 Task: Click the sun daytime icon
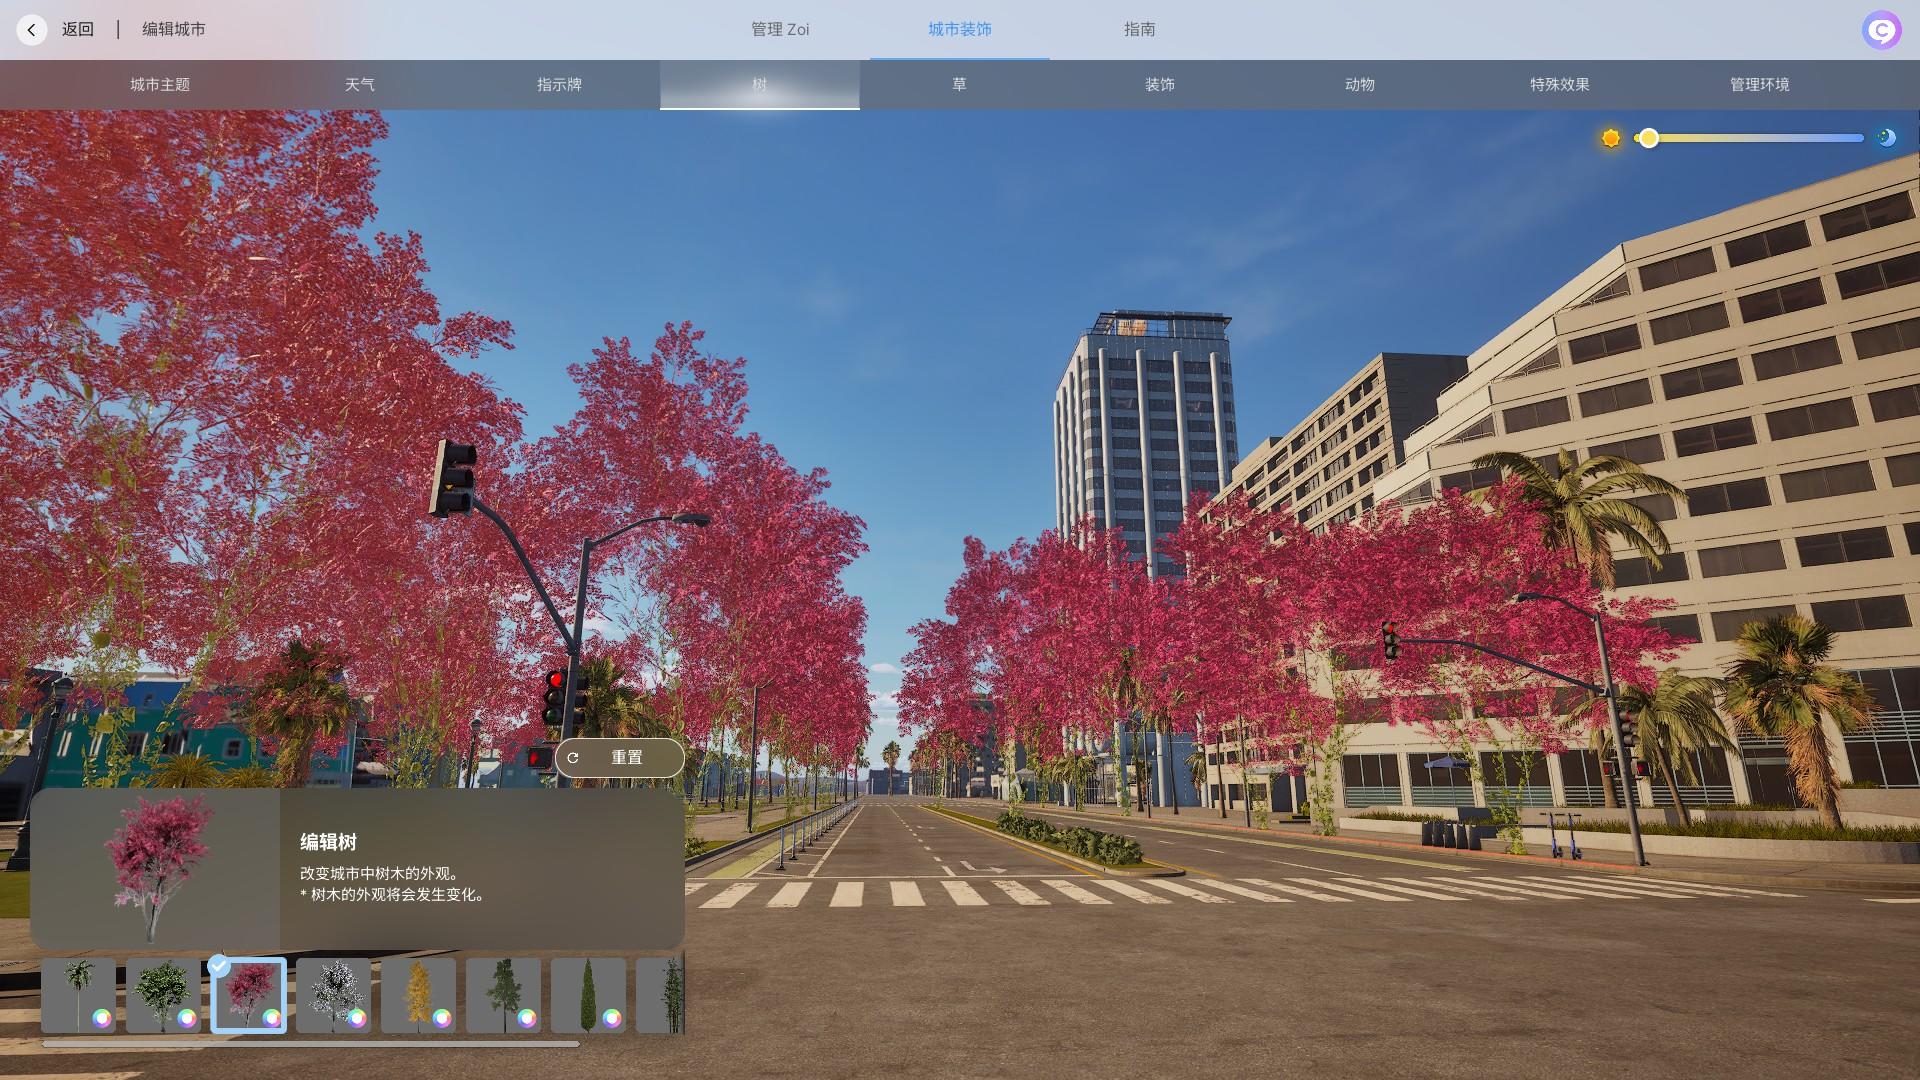click(x=1611, y=138)
